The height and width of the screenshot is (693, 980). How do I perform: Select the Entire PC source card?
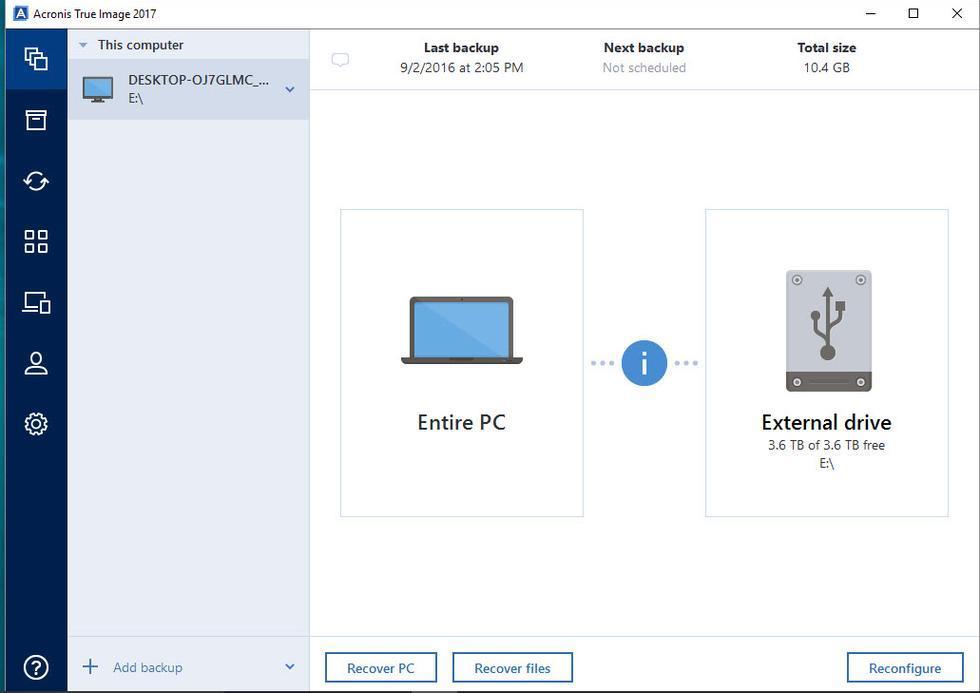(x=462, y=363)
